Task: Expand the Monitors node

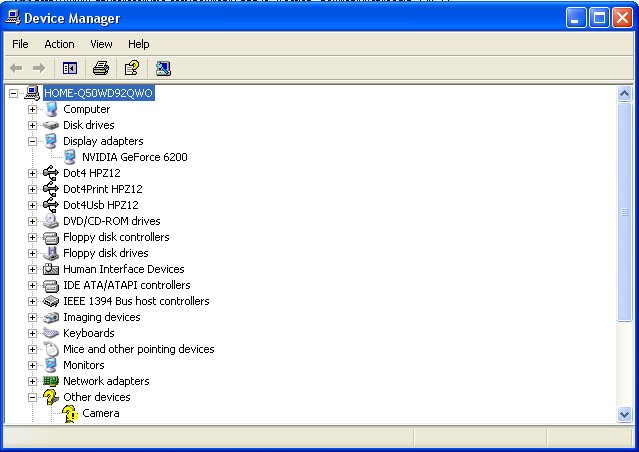Action: point(32,365)
